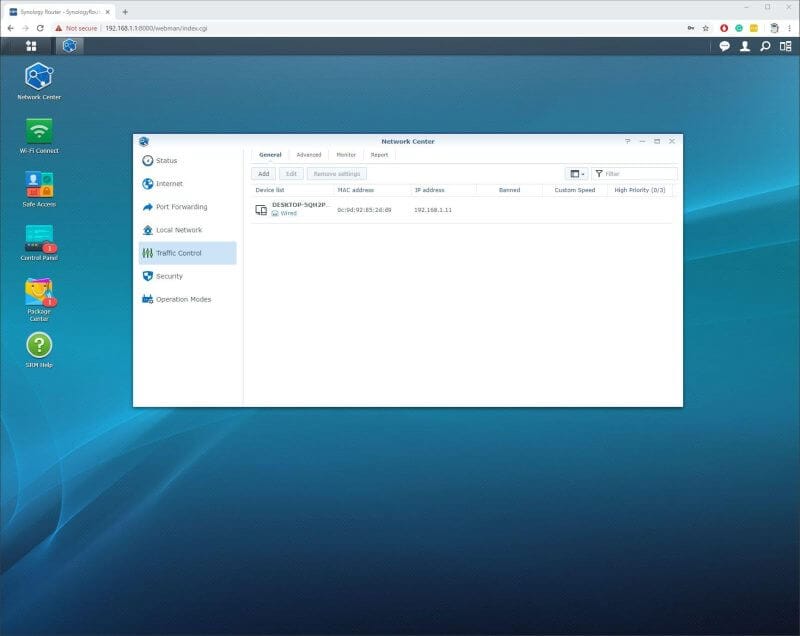This screenshot has height=636, width=800.
Task: Open user account options icon
Action: point(745,46)
